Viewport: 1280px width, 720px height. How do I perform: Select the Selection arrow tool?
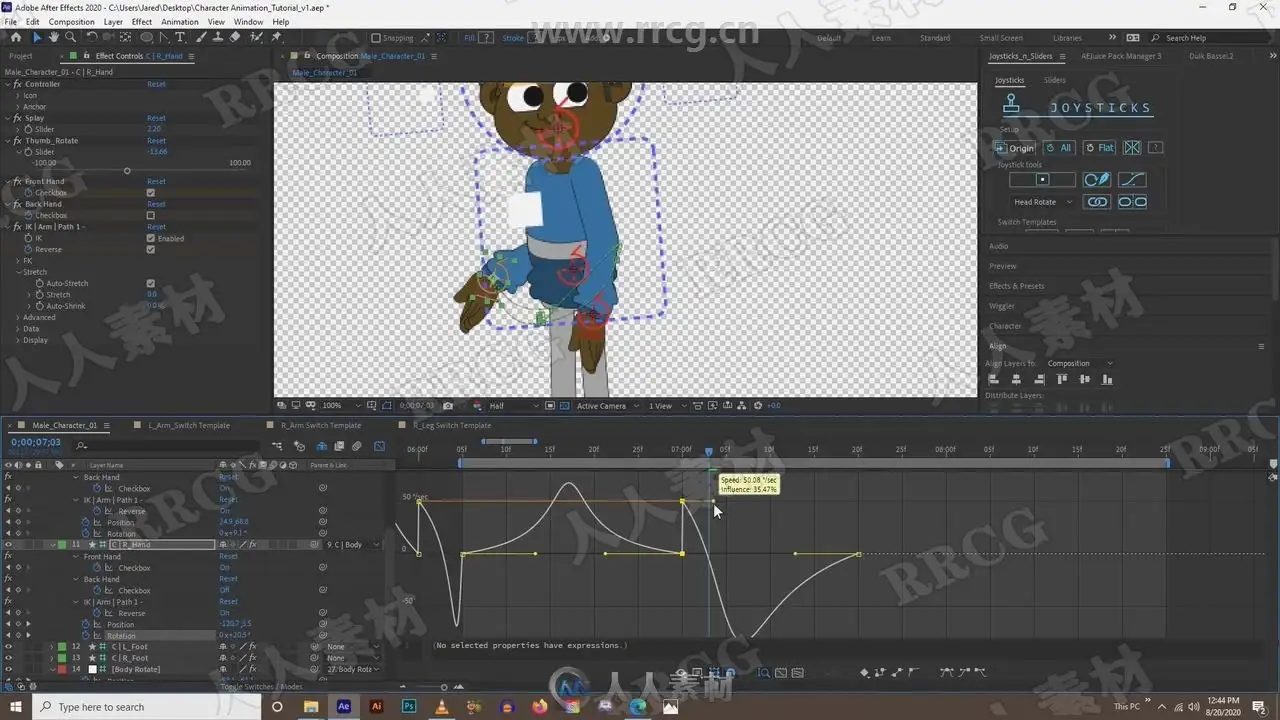[37, 37]
